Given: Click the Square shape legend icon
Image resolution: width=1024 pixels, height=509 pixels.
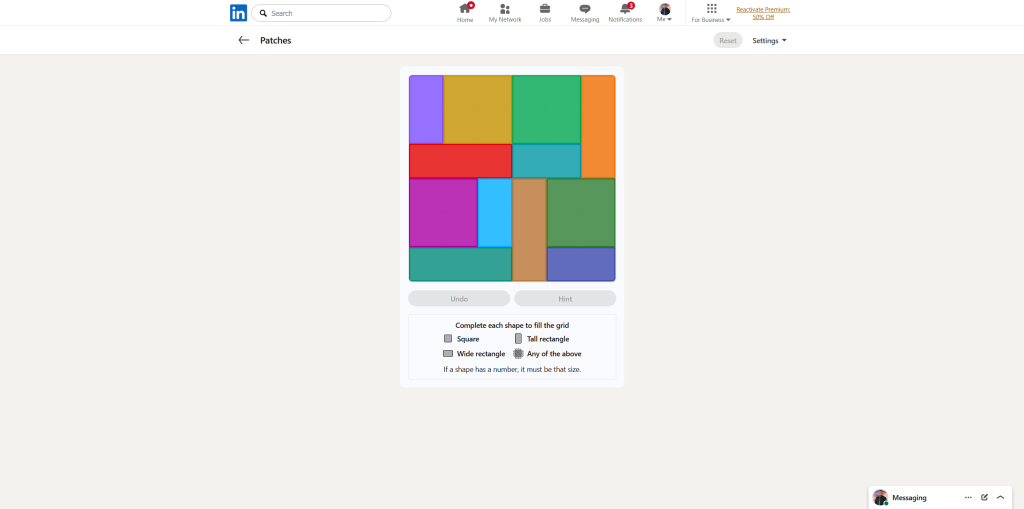Looking at the screenshot, I should coord(448,338).
